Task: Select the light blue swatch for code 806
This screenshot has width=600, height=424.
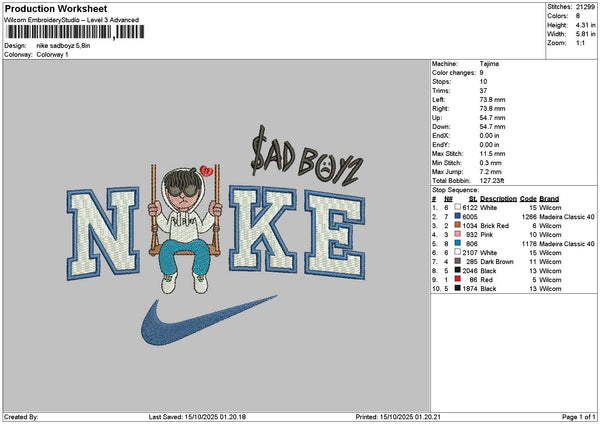Action: (457, 243)
